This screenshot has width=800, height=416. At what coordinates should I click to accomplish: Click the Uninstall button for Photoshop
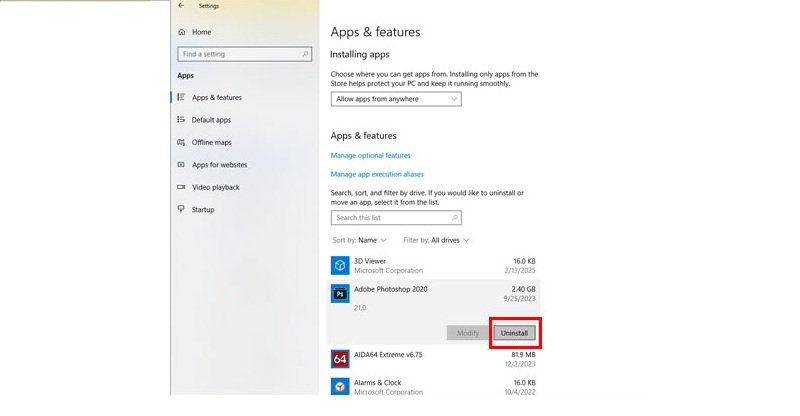tap(514, 333)
